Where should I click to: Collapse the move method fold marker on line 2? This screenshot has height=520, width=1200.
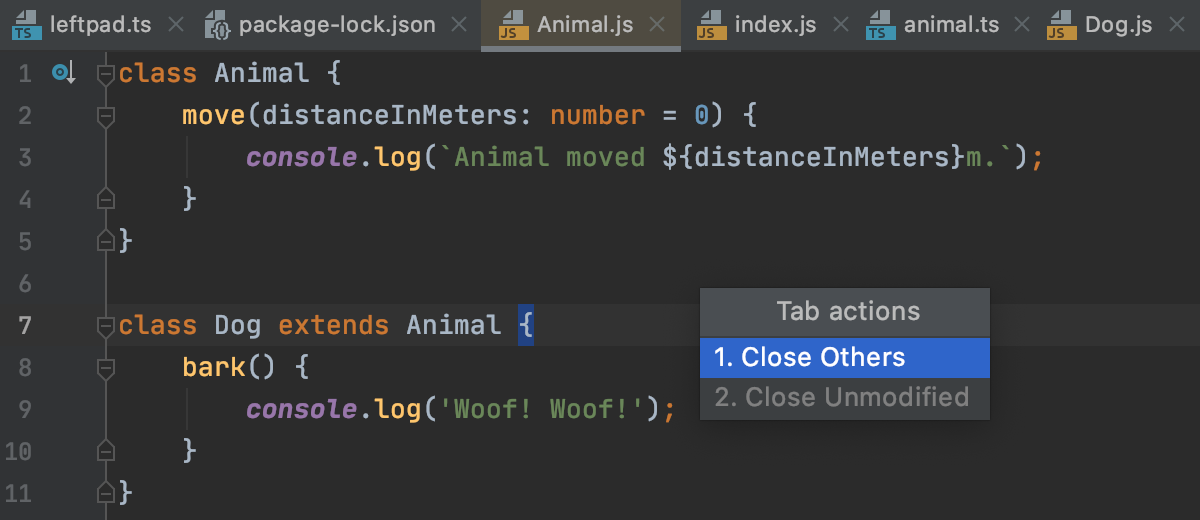pyautogui.click(x=105, y=116)
